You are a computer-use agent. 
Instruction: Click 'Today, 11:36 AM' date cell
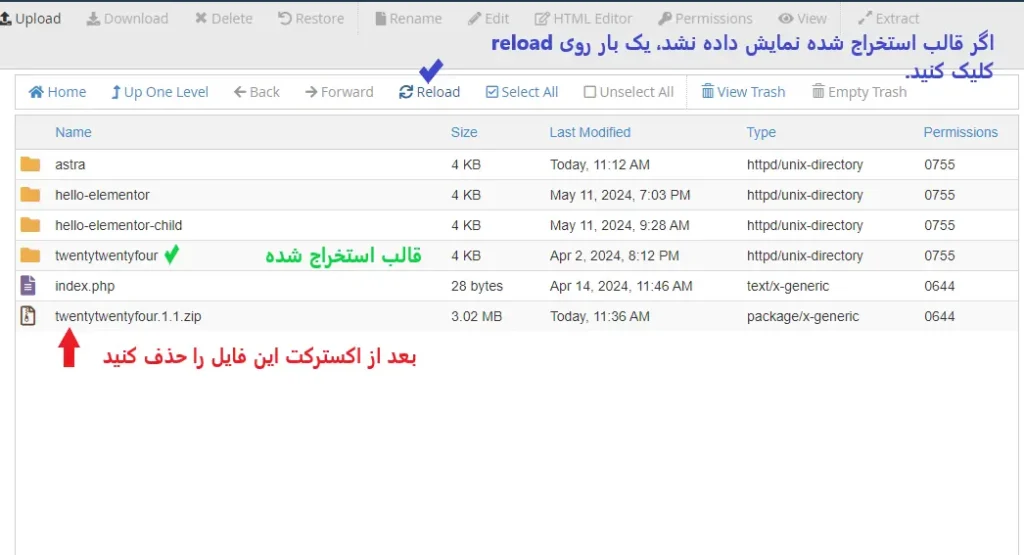600,316
